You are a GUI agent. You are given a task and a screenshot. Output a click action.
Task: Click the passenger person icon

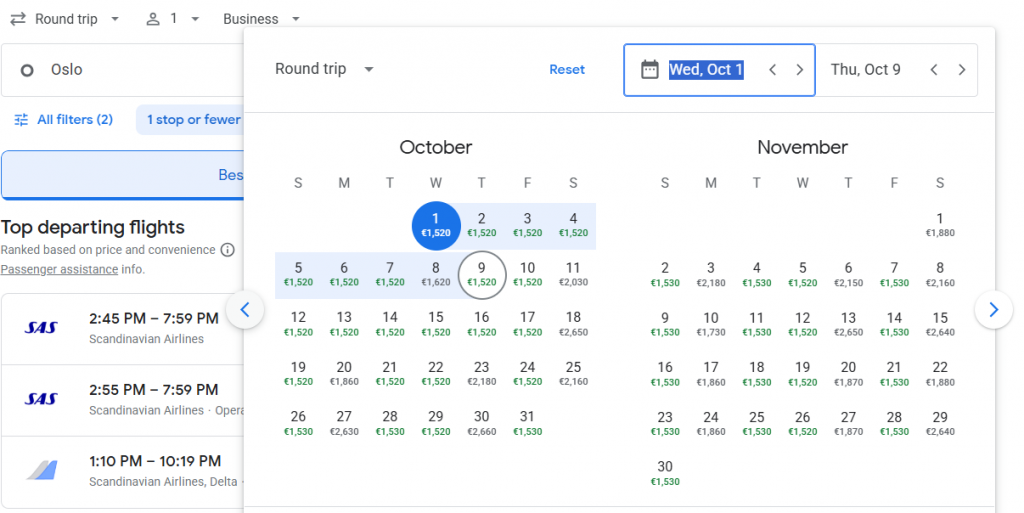click(153, 19)
